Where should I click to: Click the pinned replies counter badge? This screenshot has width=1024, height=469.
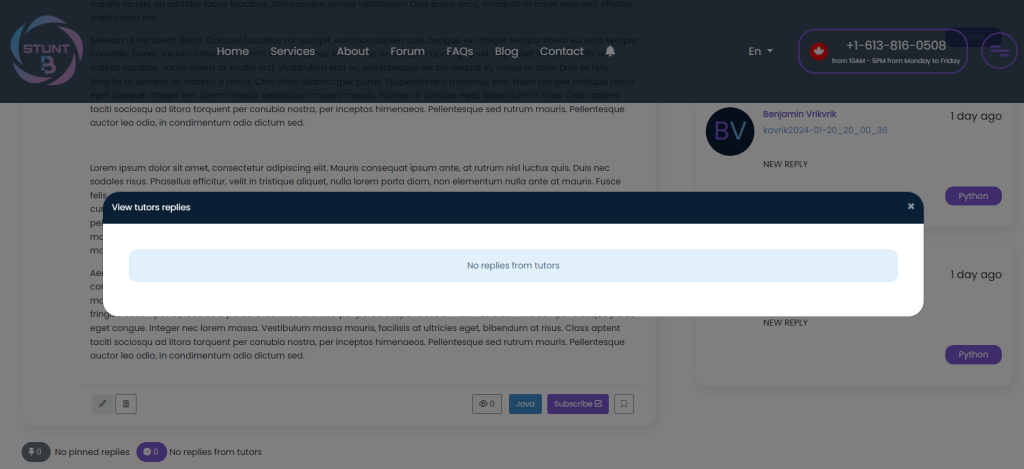36,452
